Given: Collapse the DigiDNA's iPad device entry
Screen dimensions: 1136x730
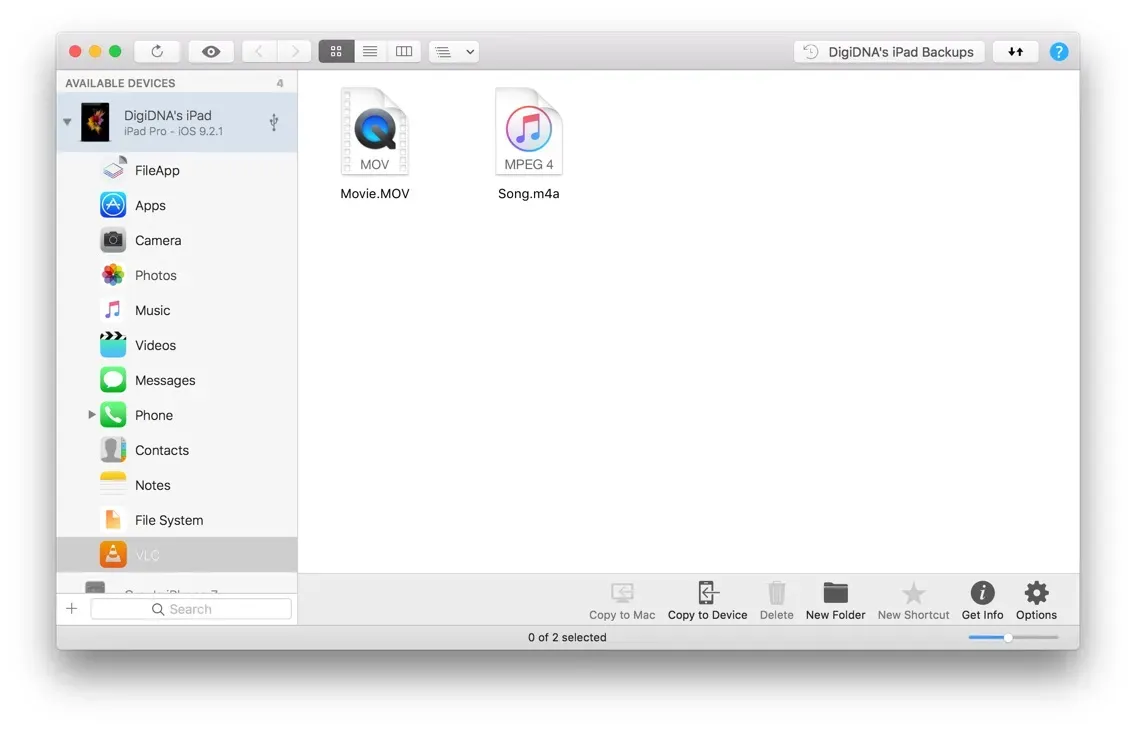Looking at the screenshot, I should coord(66,121).
